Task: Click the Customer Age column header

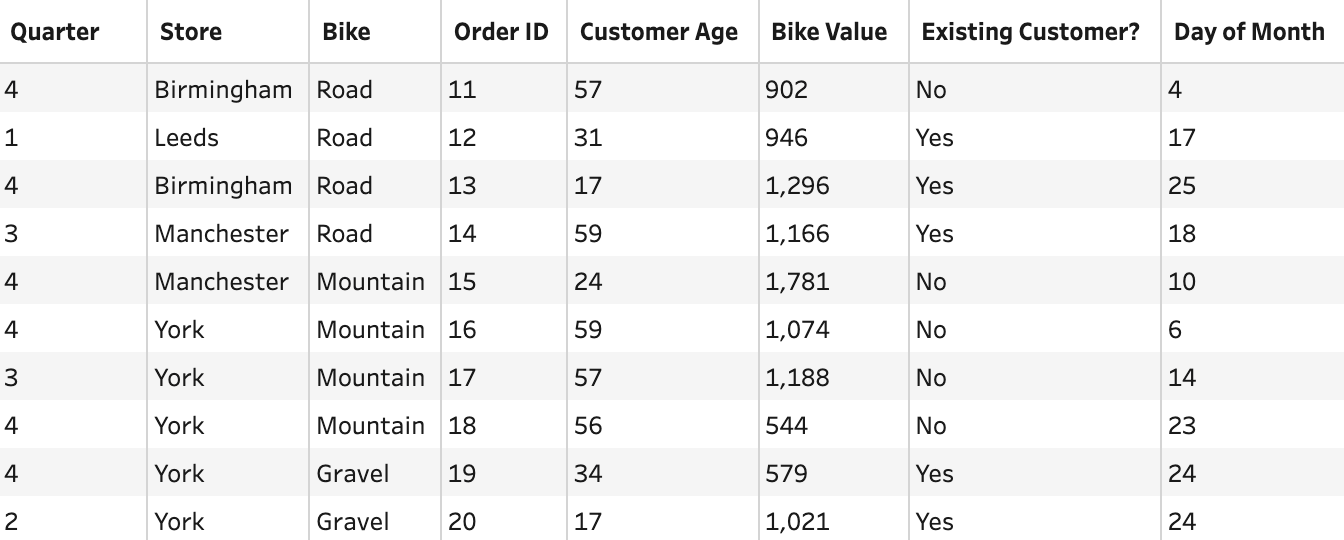Action: pyautogui.click(x=659, y=32)
